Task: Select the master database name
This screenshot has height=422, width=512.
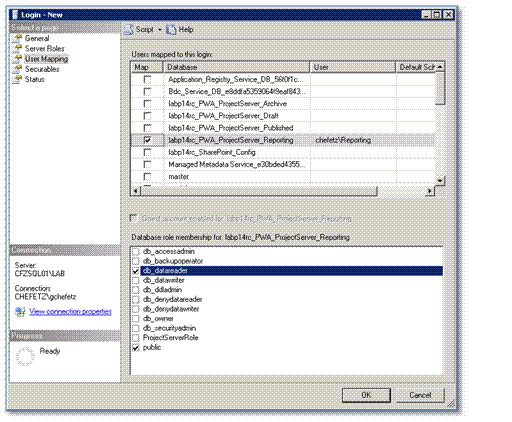Action: click(x=179, y=177)
